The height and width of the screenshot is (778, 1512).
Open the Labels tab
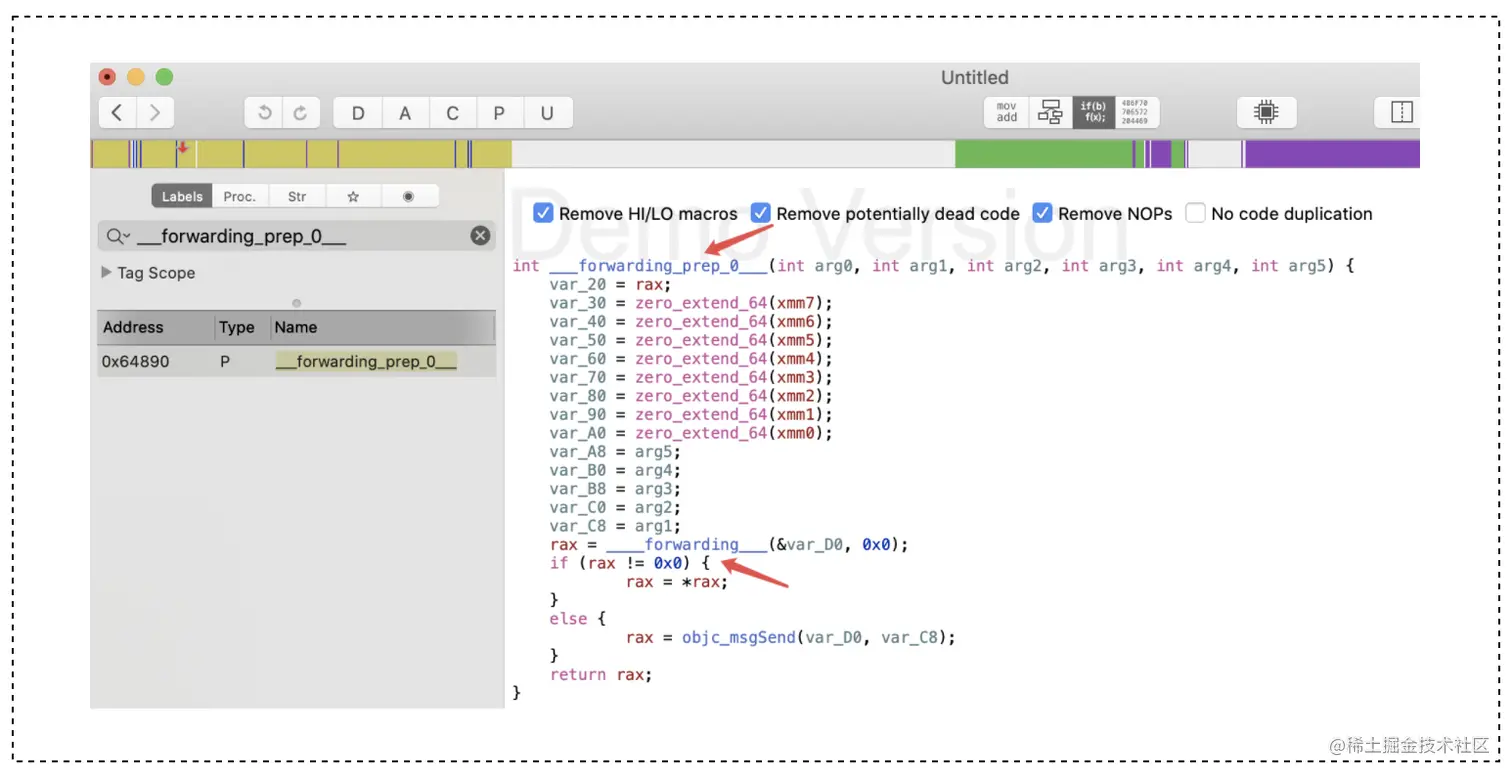tap(182, 196)
